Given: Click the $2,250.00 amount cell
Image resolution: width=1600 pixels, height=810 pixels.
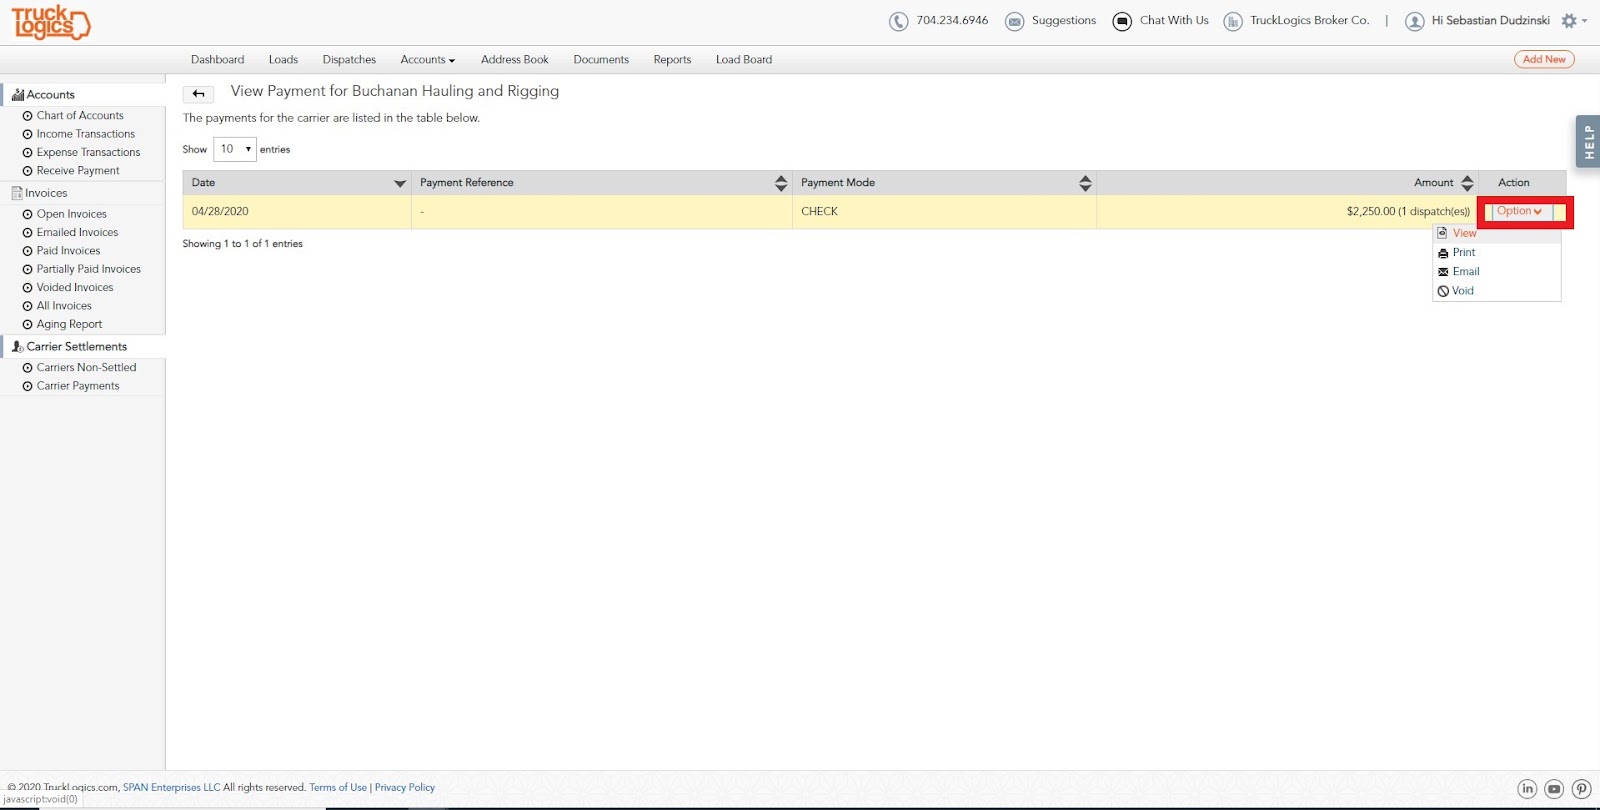Looking at the screenshot, I should 1287,212.
